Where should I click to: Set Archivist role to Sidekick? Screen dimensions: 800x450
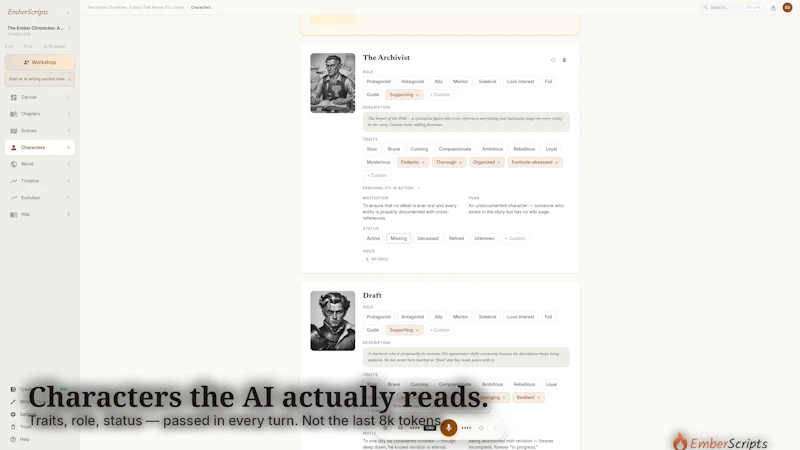click(x=487, y=82)
